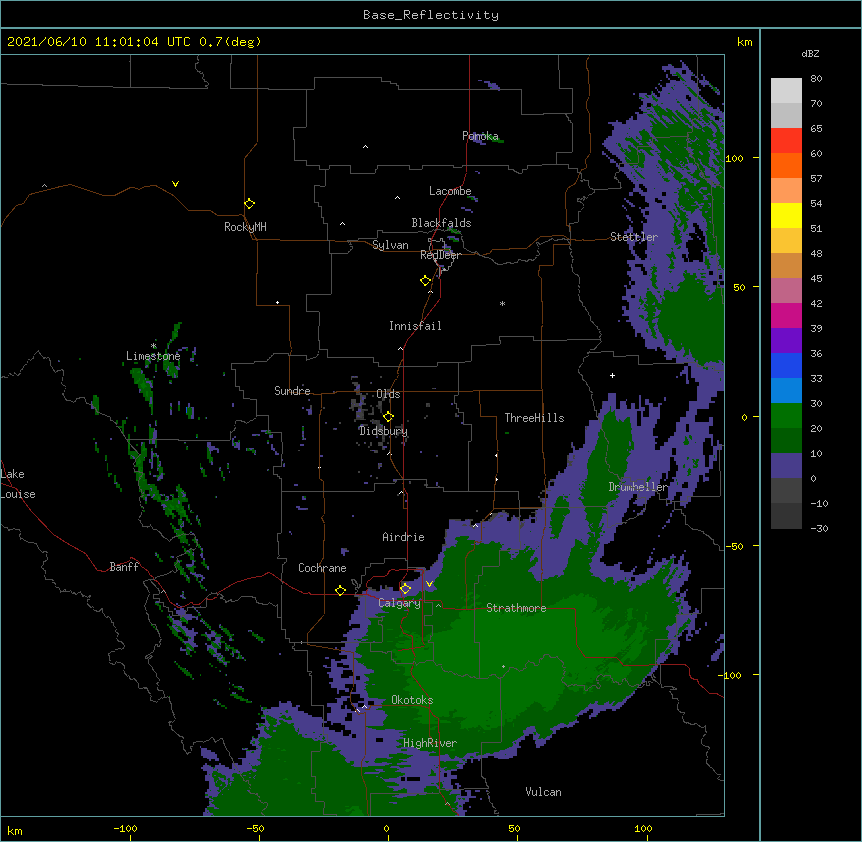Viewport: 862px width, 842px height.
Task: Click the white asterisk east of Innisfail
Action: point(502,303)
